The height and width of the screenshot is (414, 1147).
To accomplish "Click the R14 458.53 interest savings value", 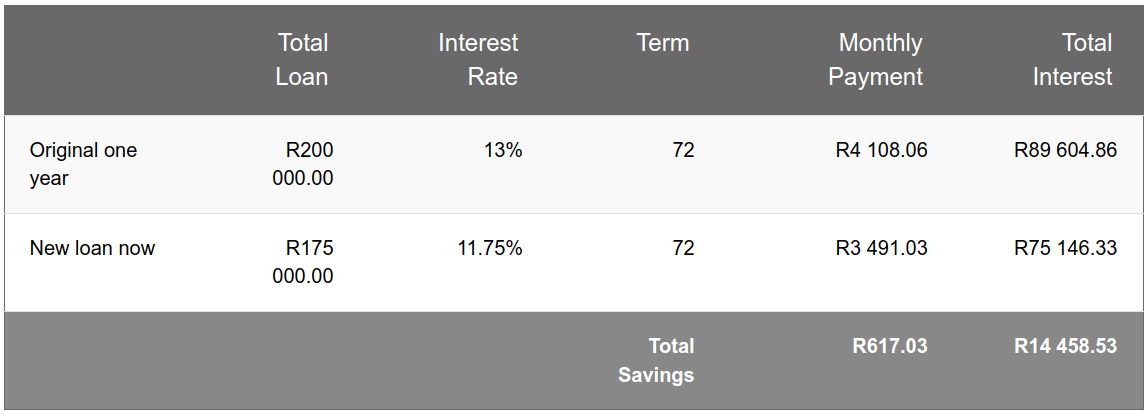I will click(1066, 345).
